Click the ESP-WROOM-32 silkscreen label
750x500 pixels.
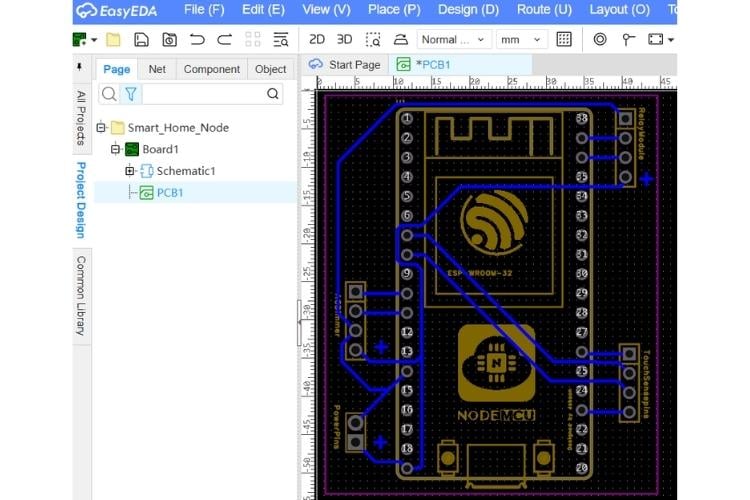point(480,273)
